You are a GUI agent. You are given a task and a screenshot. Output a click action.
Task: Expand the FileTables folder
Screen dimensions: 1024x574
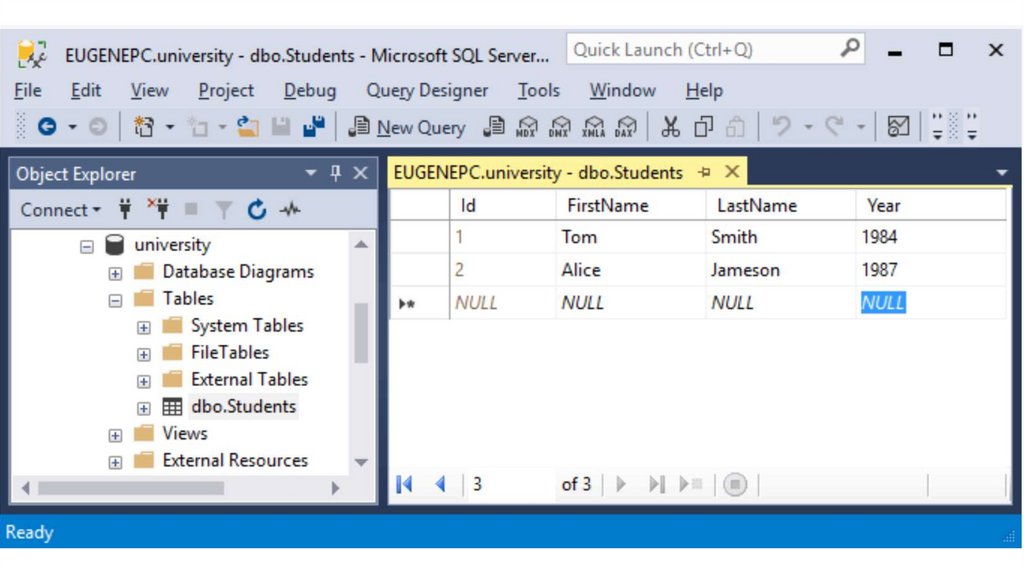[x=144, y=354]
